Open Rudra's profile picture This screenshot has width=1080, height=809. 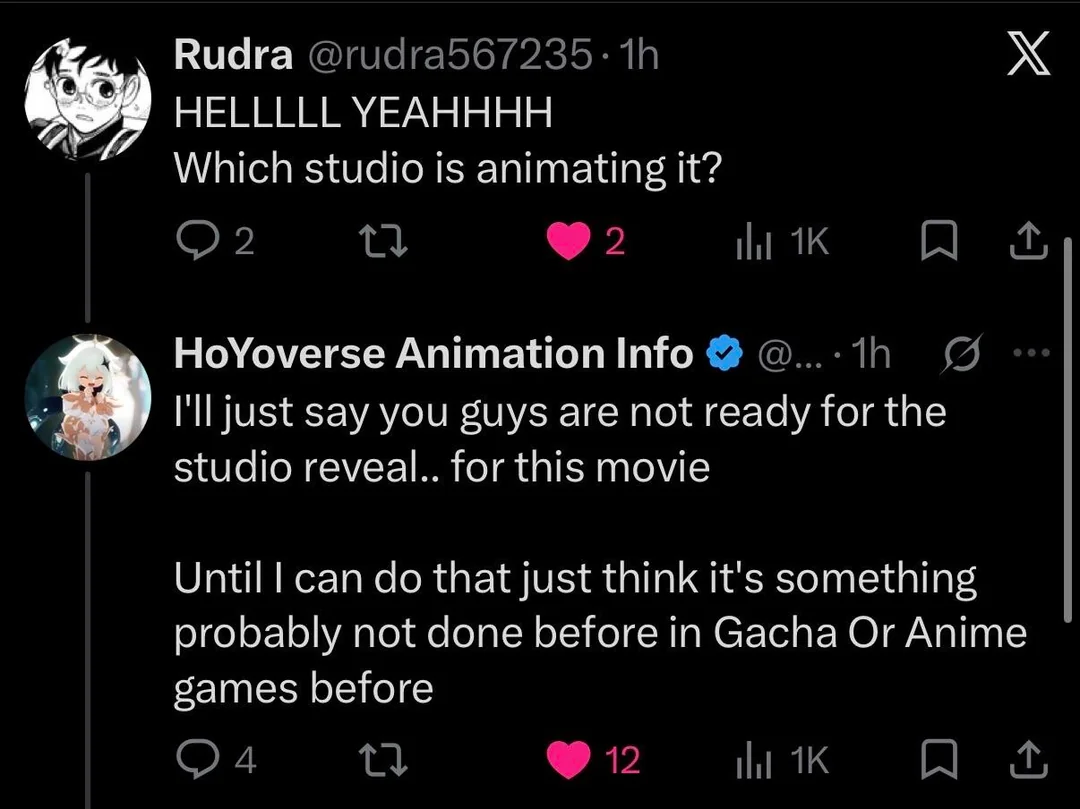(87, 98)
